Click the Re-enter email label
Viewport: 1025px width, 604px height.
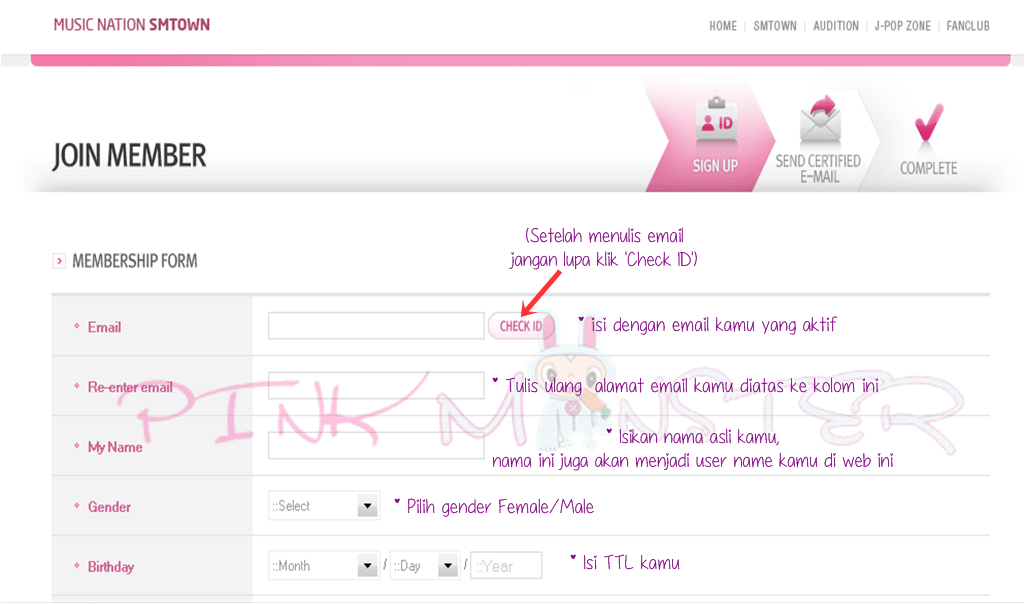click(x=130, y=387)
